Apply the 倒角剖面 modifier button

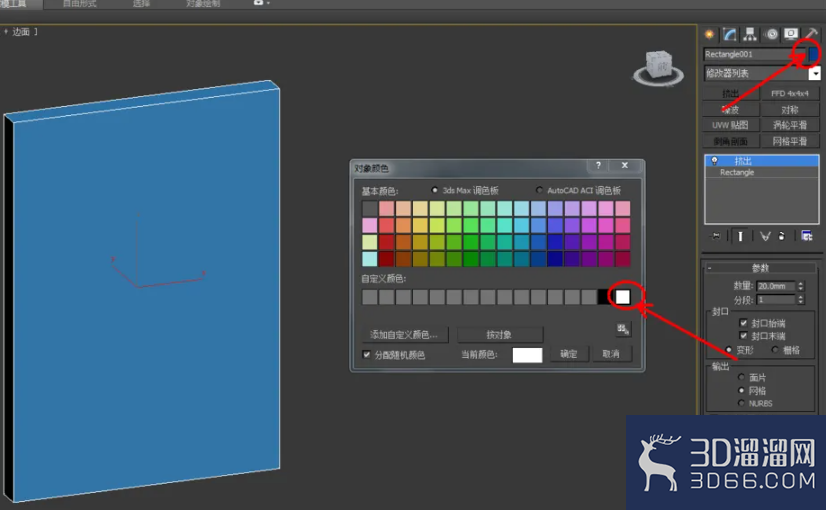coord(730,141)
